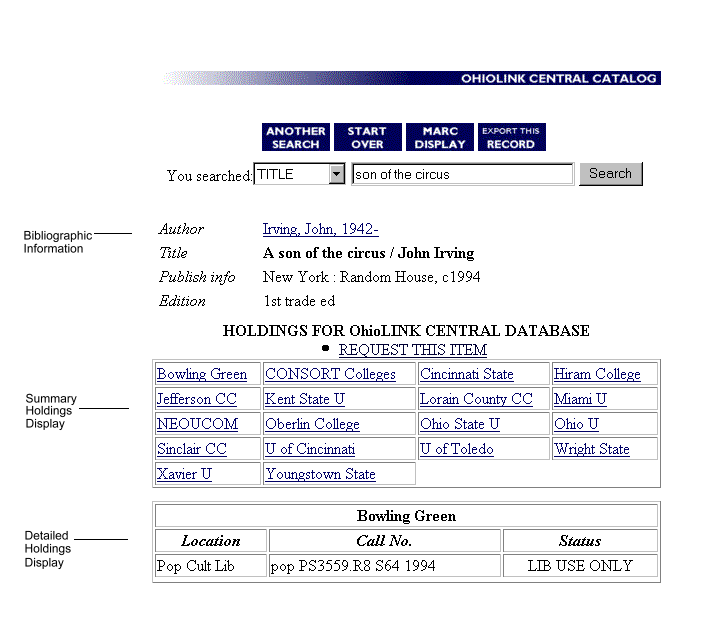This screenshot has height=625, width=701.
Task: Click the OHIOLINK CENTRAL CATALOG banner
Action: [x=412, y=78]
